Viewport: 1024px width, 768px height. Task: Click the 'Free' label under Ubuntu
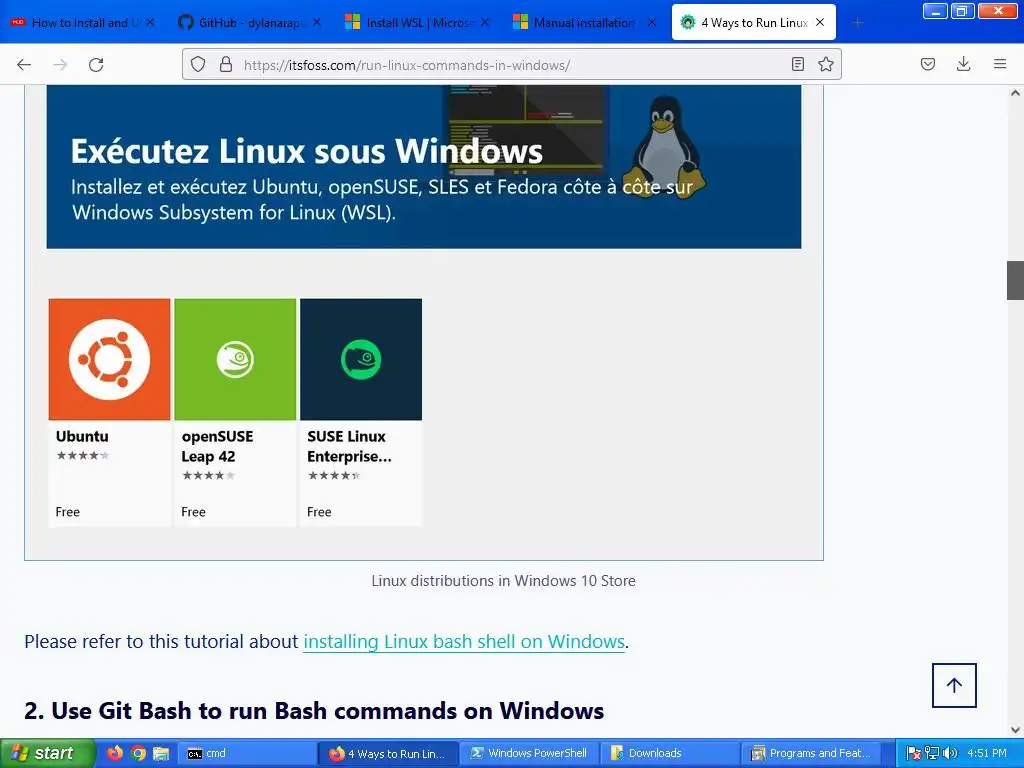[x=68, y=512]
